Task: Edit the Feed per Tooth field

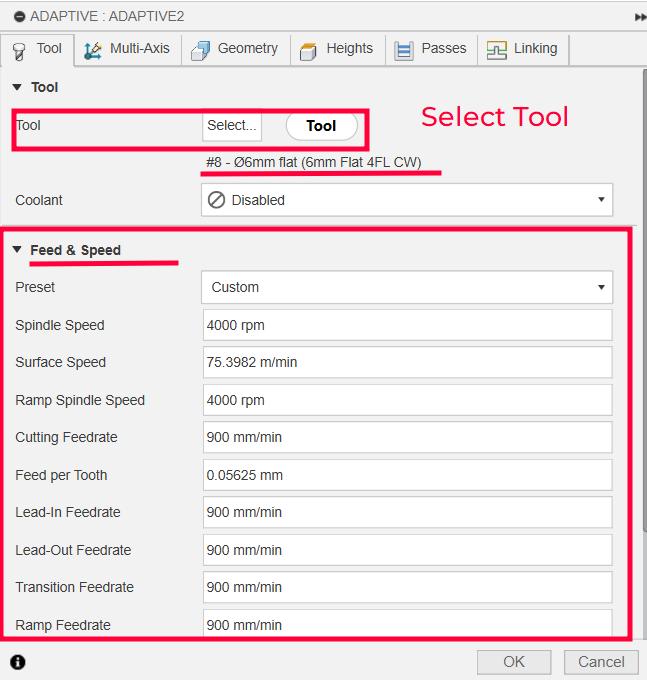Action: [x=407, y=475]
